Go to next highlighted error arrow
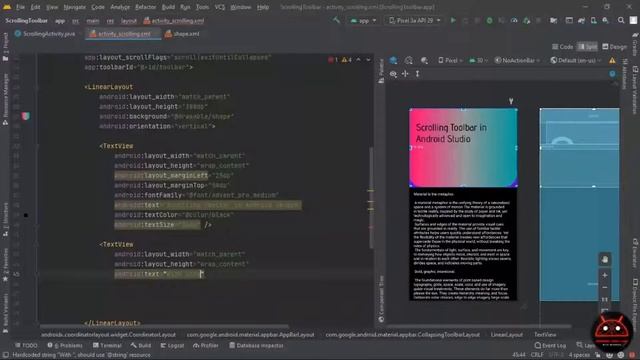The height and width of the screenshot is (360, 640). [x=368, y=60]
